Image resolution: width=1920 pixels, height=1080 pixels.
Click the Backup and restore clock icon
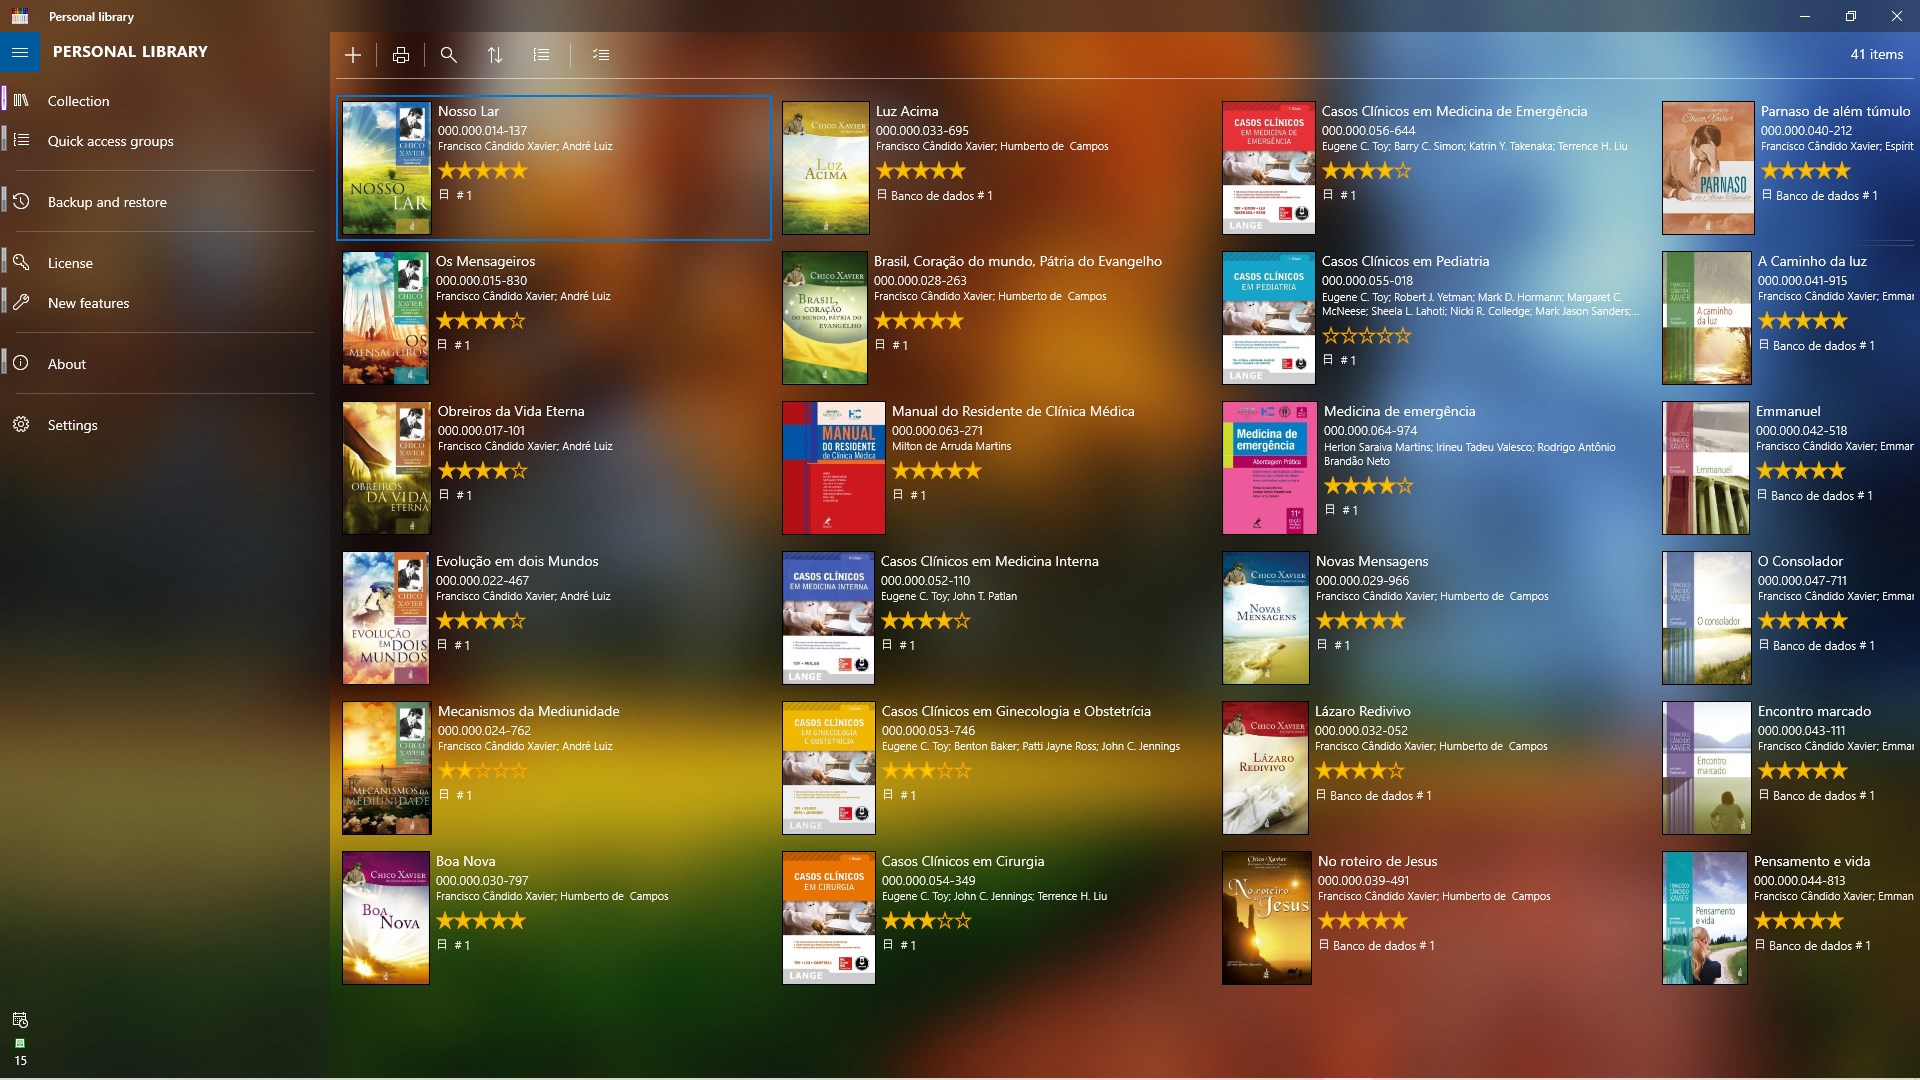click(21, 201)
